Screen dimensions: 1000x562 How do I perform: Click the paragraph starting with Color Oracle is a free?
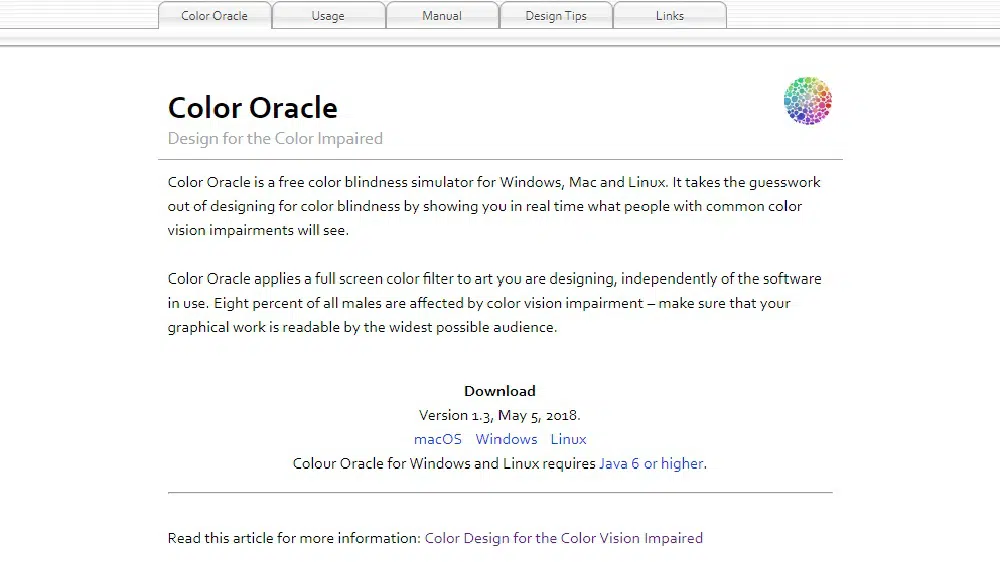(x=494, y=206)
